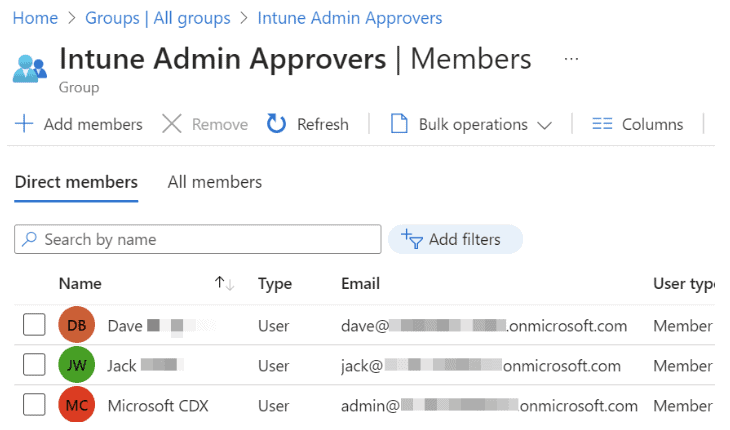The width and height of the screenshot is (730, 430).
Task: Tick the checkbox next to Jack
Action: point(34,365)
